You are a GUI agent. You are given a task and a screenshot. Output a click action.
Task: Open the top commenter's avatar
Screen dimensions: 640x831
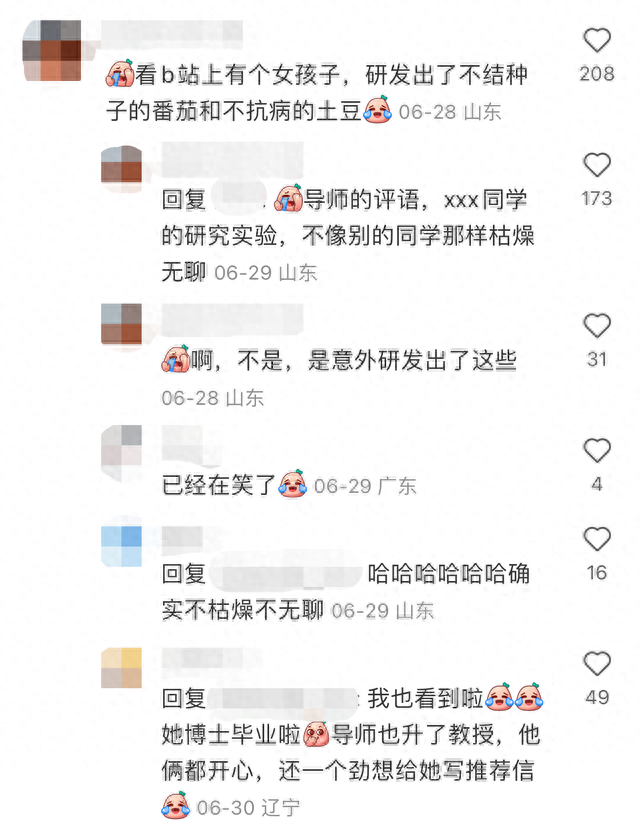[52, 50]
